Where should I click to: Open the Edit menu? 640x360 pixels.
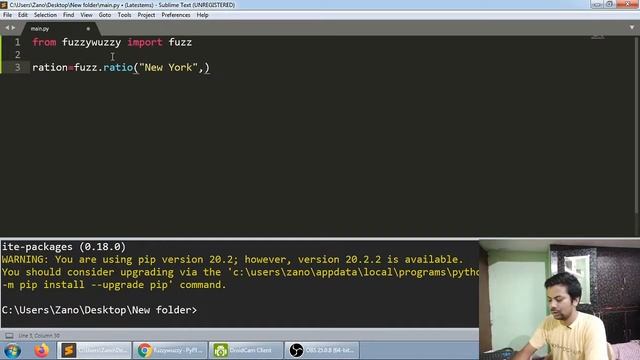click(x=22, y=15)
